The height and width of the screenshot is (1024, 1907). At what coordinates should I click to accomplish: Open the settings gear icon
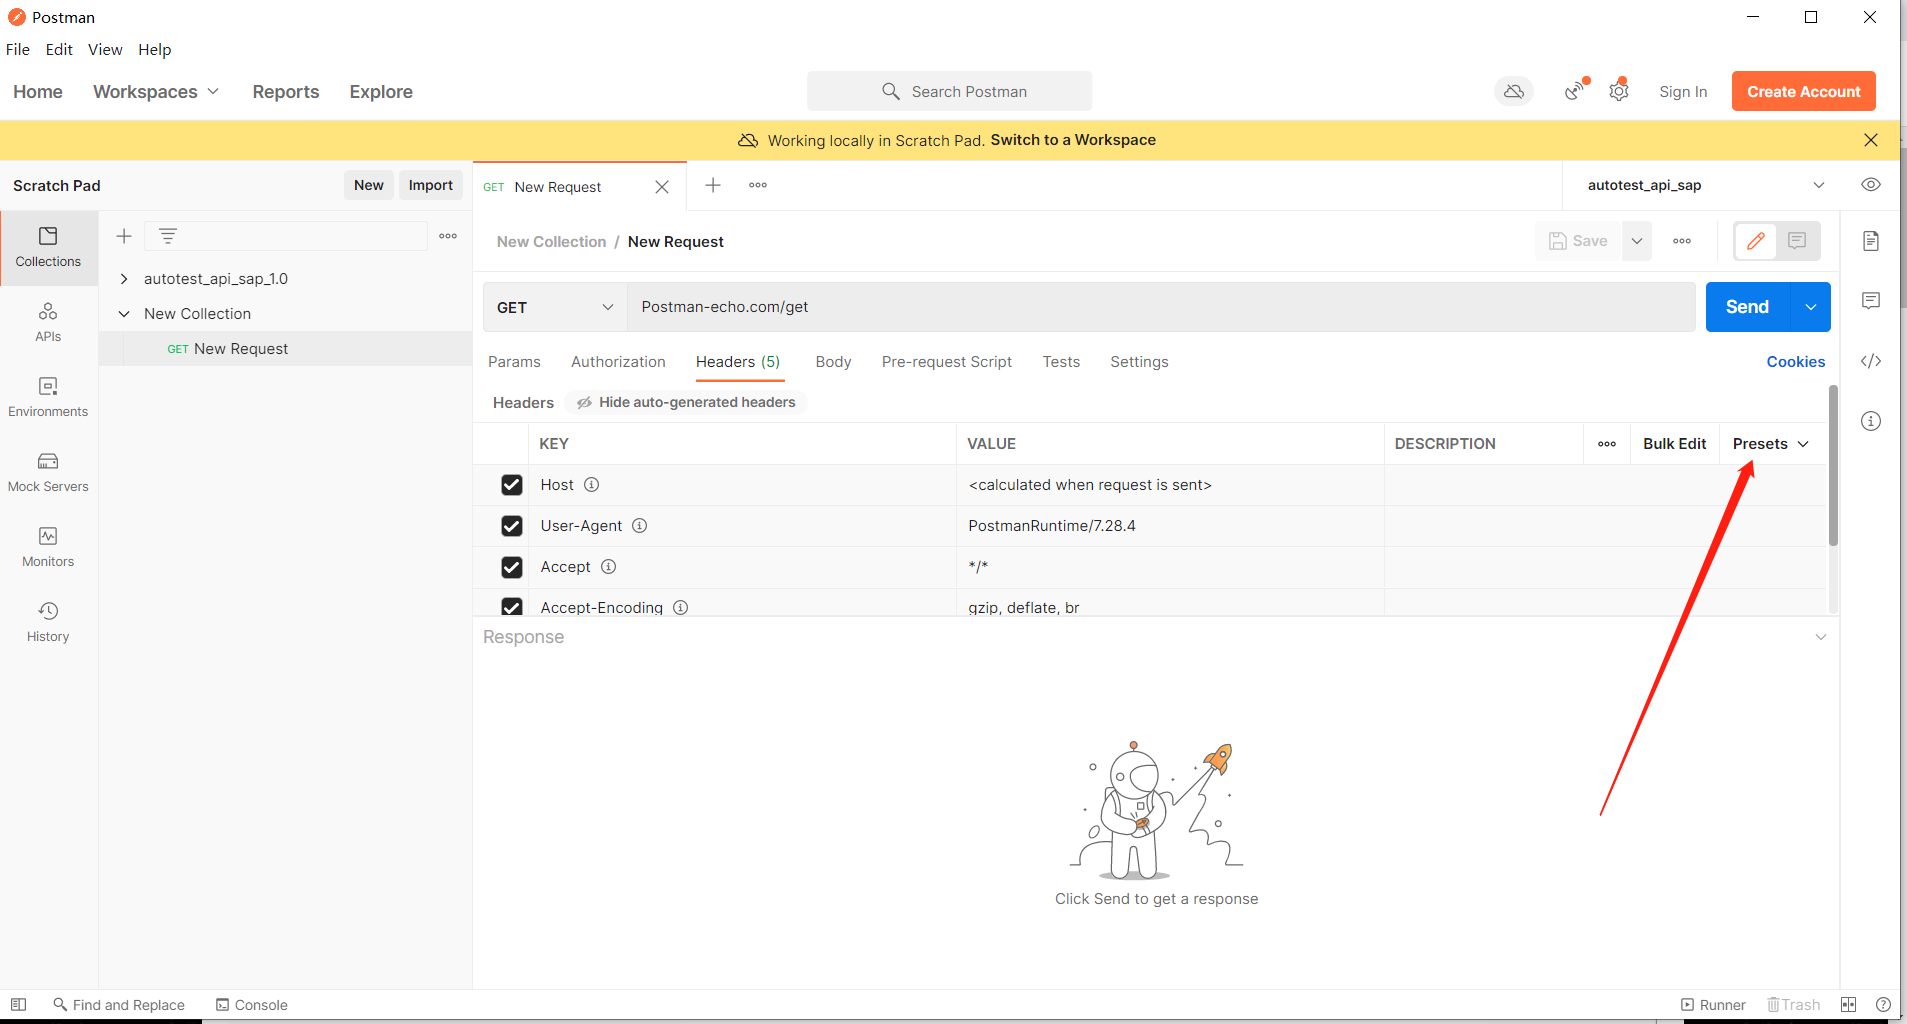click(x=1619, y=91)
